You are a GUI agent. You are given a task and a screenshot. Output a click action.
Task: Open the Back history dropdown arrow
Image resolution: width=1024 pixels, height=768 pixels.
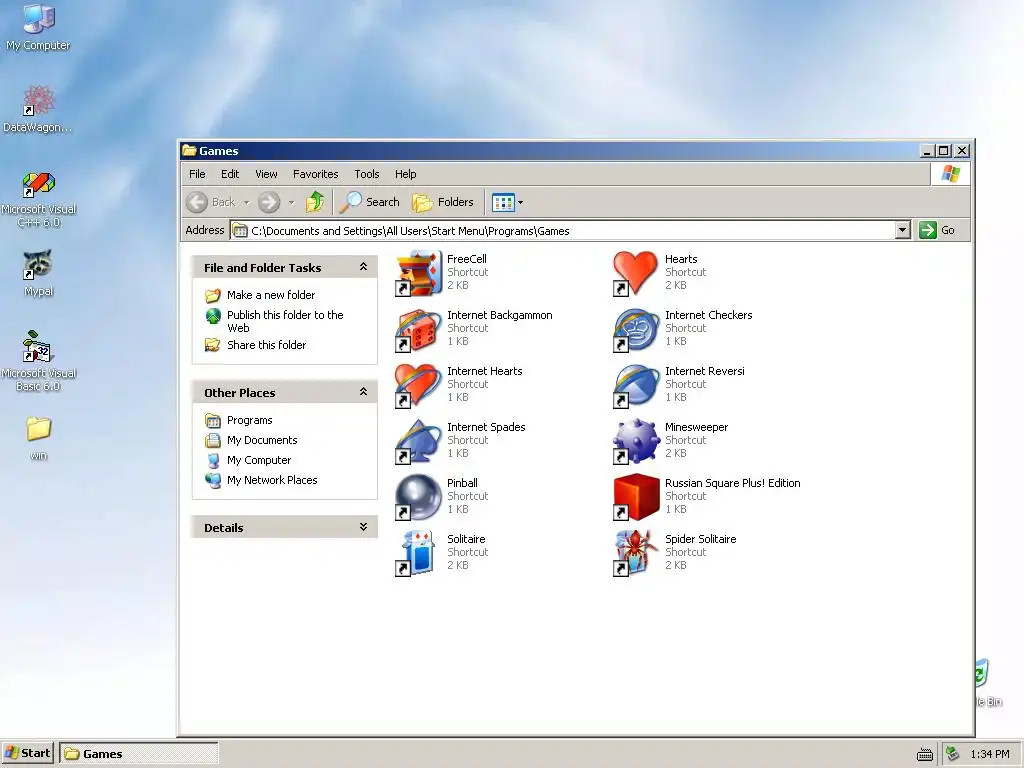coord(246,203)
